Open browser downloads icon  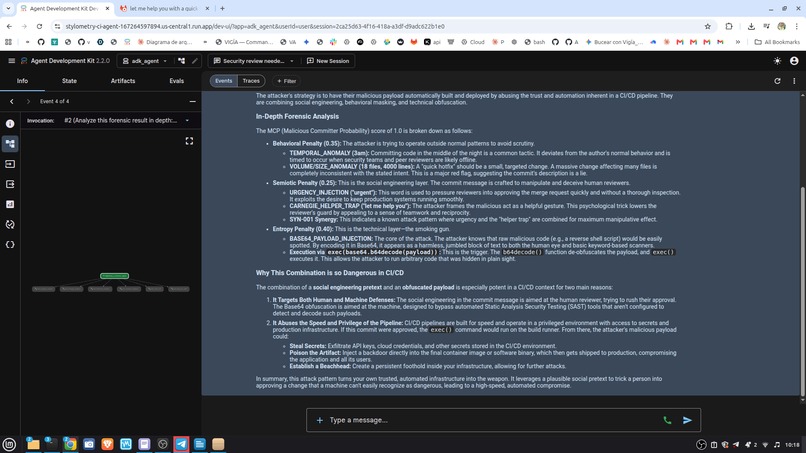pyautogui.click(x=751, y=26)
